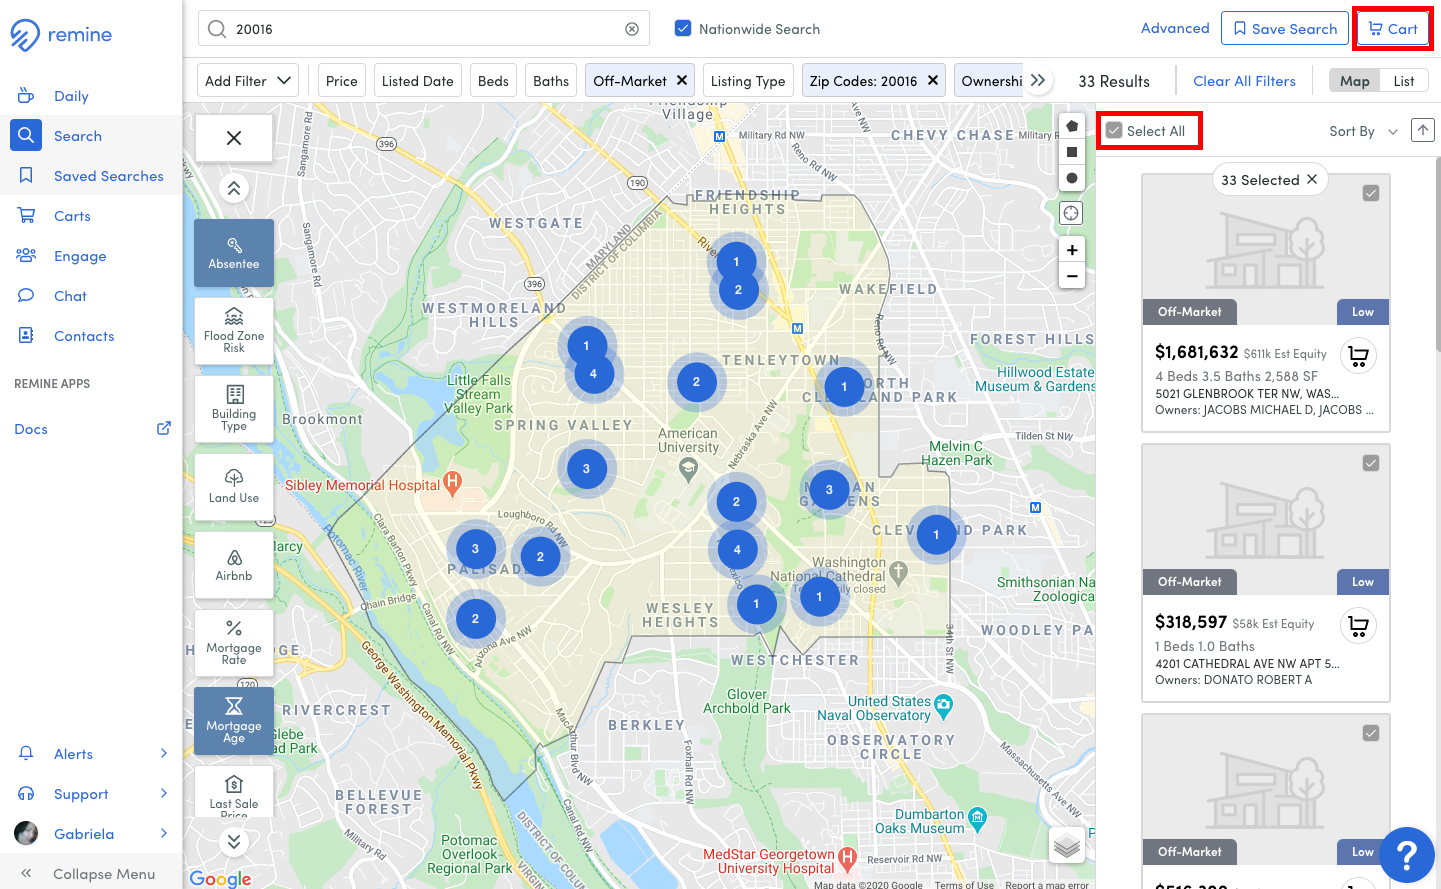Select the circle draw tool
The height and width of the screenshot is (889, 1441).
(x=1072, y=178)
